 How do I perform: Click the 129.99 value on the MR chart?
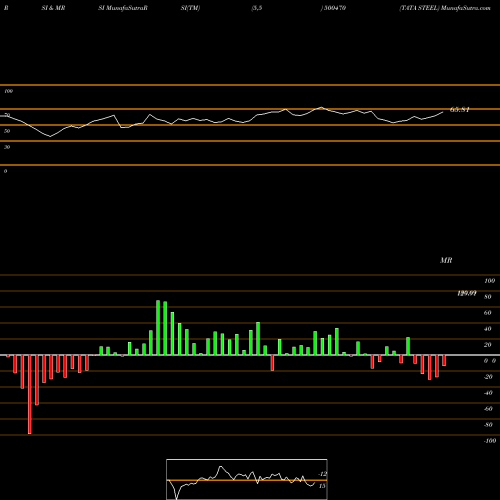click(x=467, y=293)
